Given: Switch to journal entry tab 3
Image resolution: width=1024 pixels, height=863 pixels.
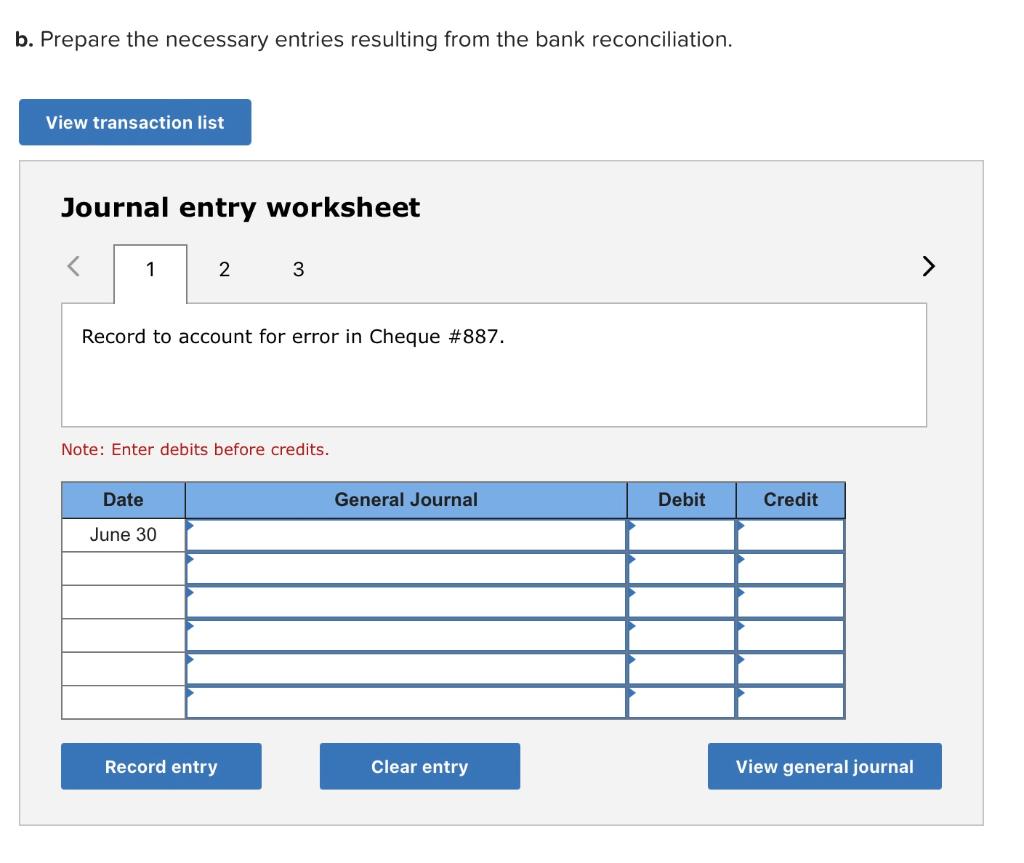Looking at the screenshot, I should pos(297,269).
